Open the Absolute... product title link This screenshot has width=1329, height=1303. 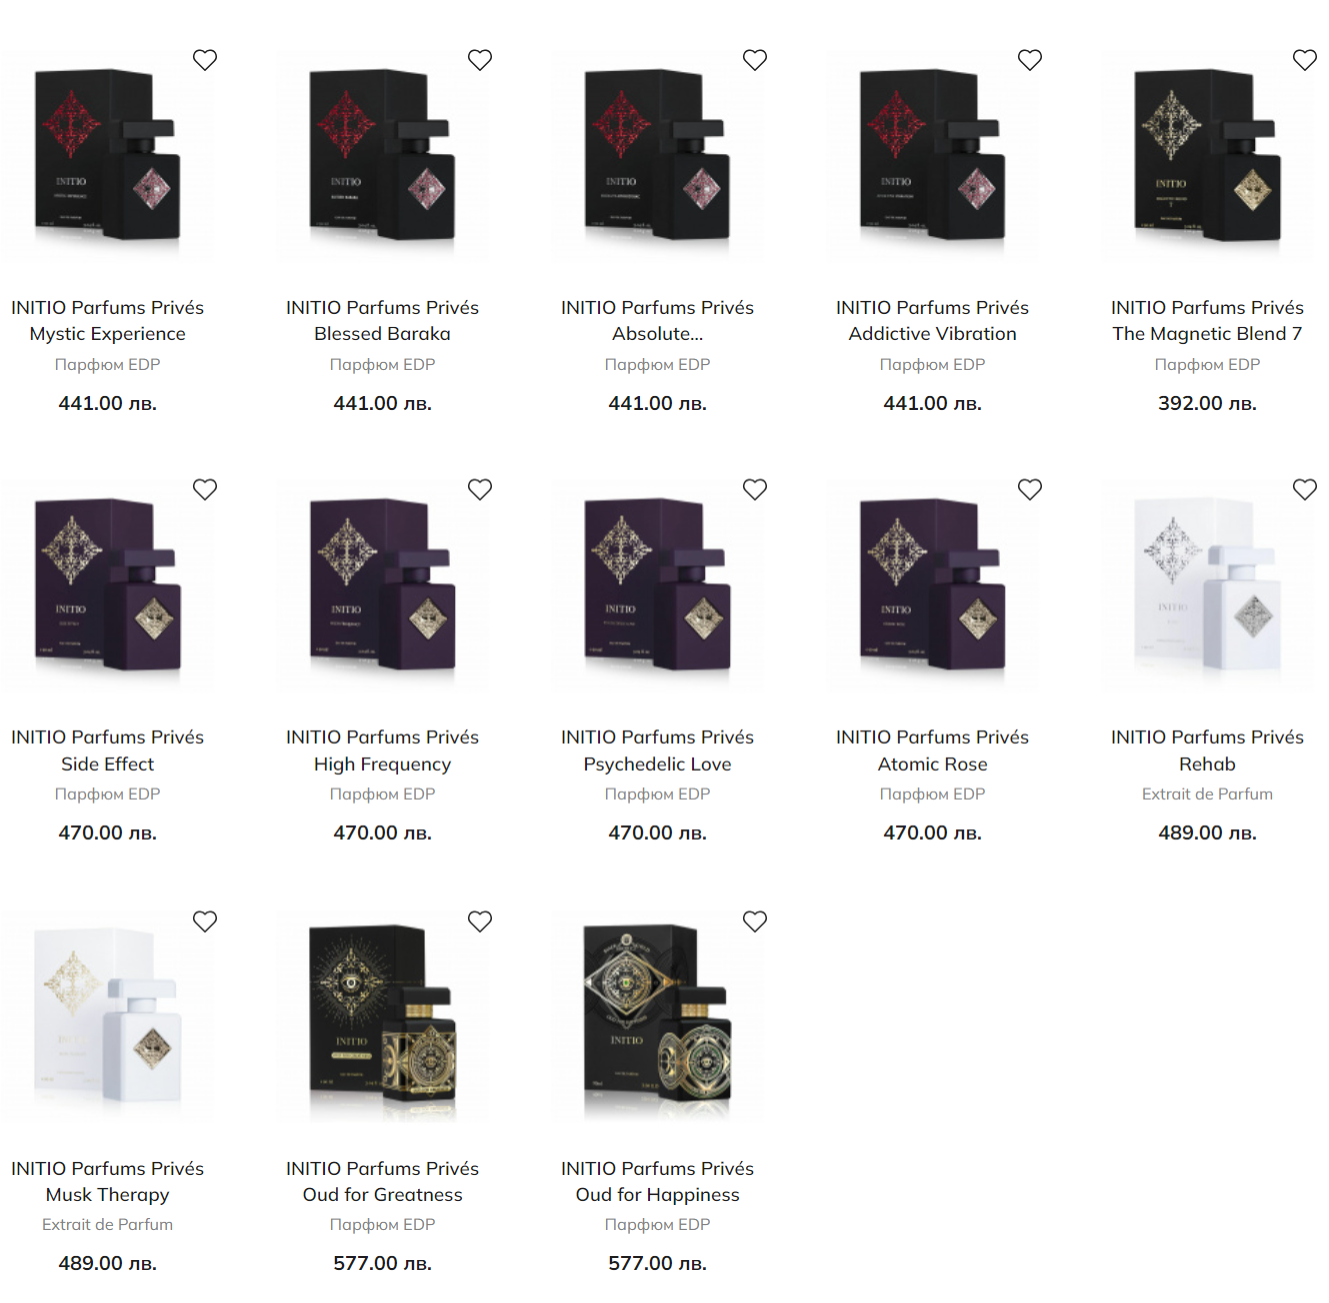[658, 321]
